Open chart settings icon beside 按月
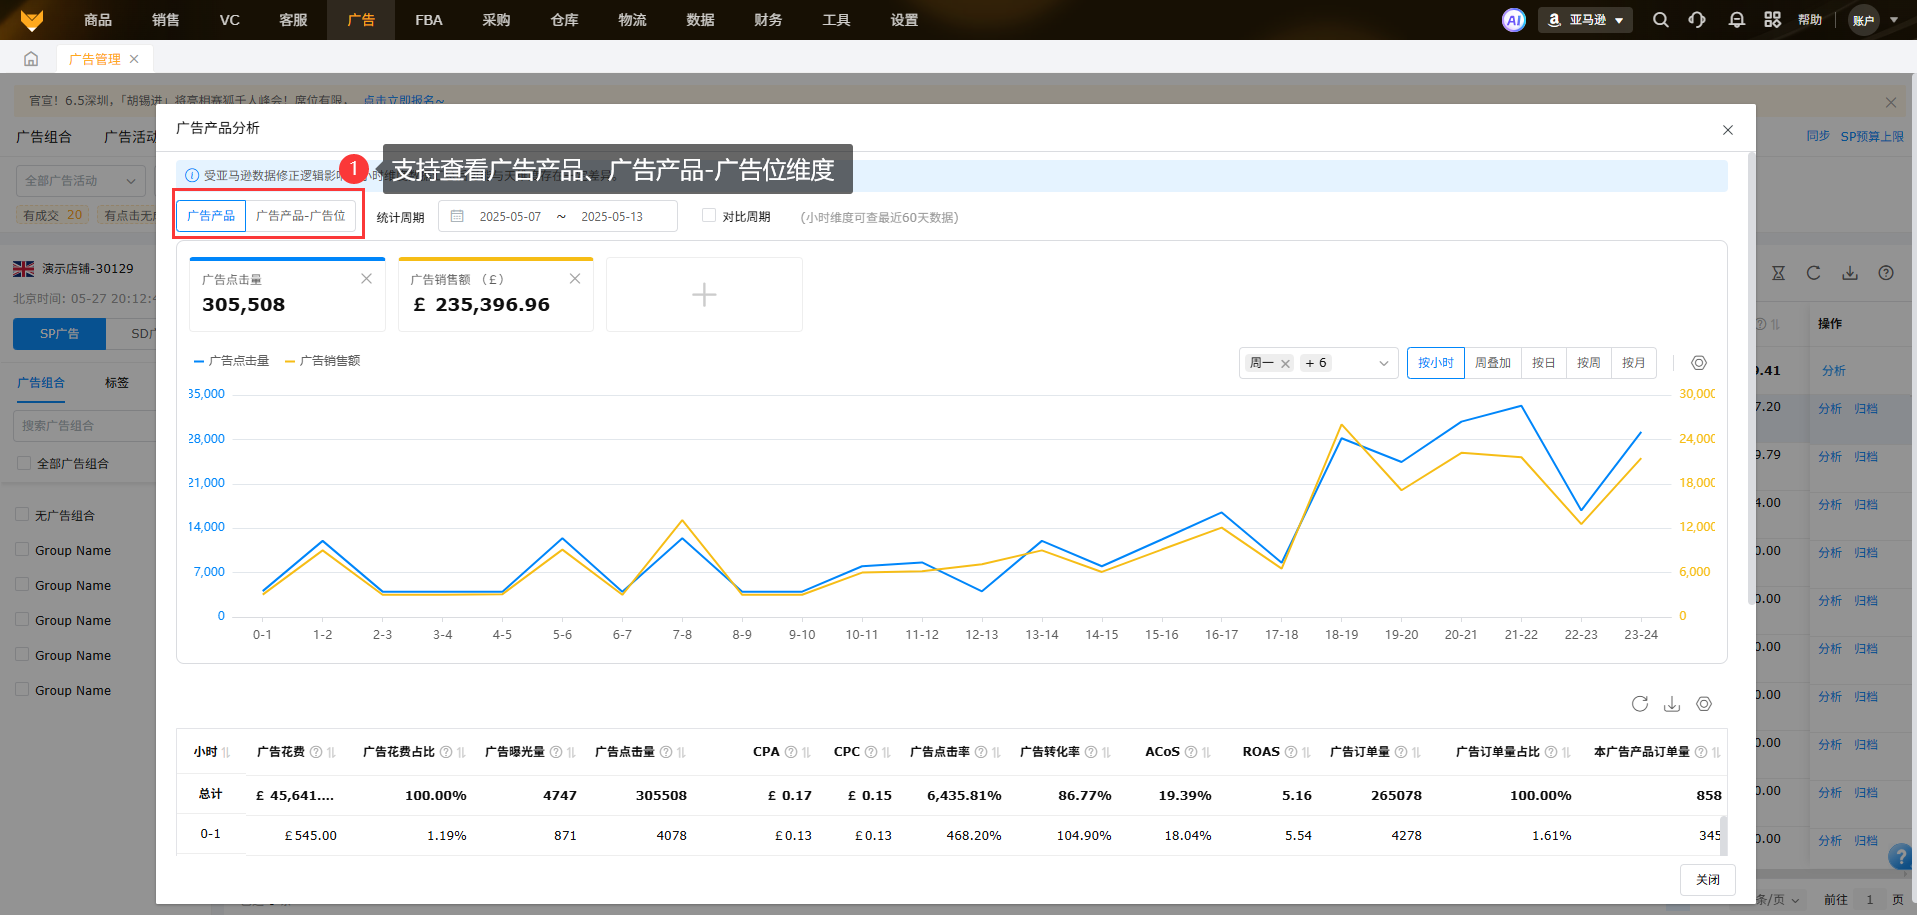The image size is (1917, 915). 1698,363
